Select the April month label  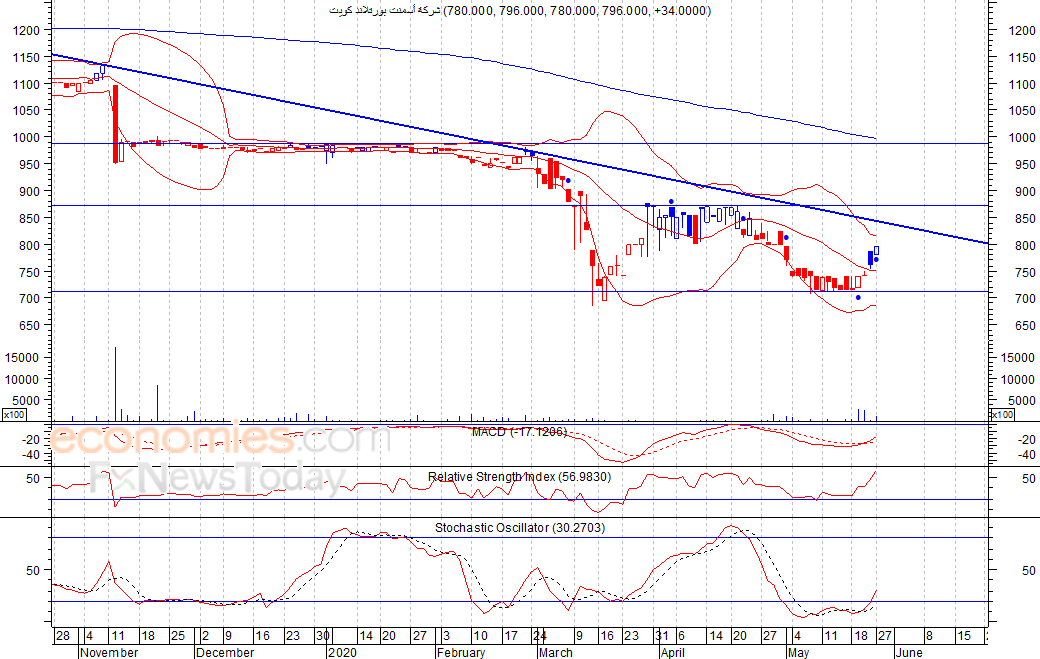(673, 652)
